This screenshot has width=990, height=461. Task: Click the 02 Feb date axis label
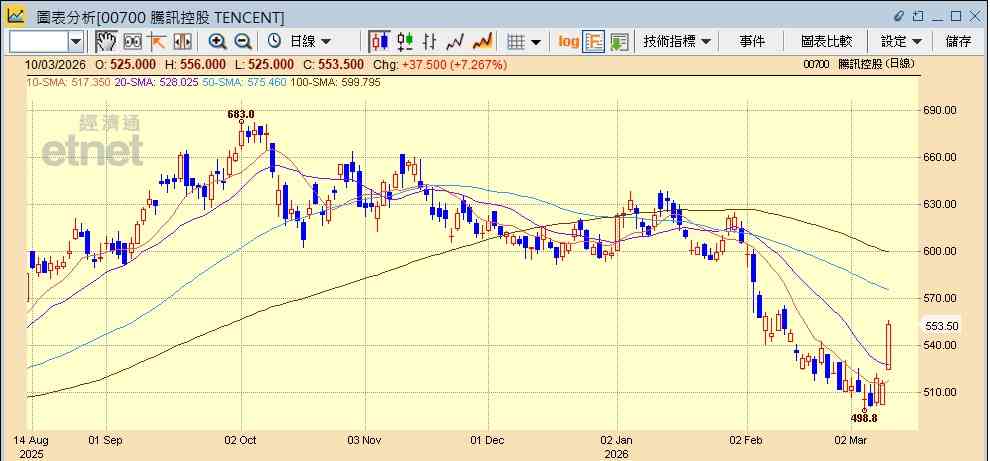(x=747, y=440)
